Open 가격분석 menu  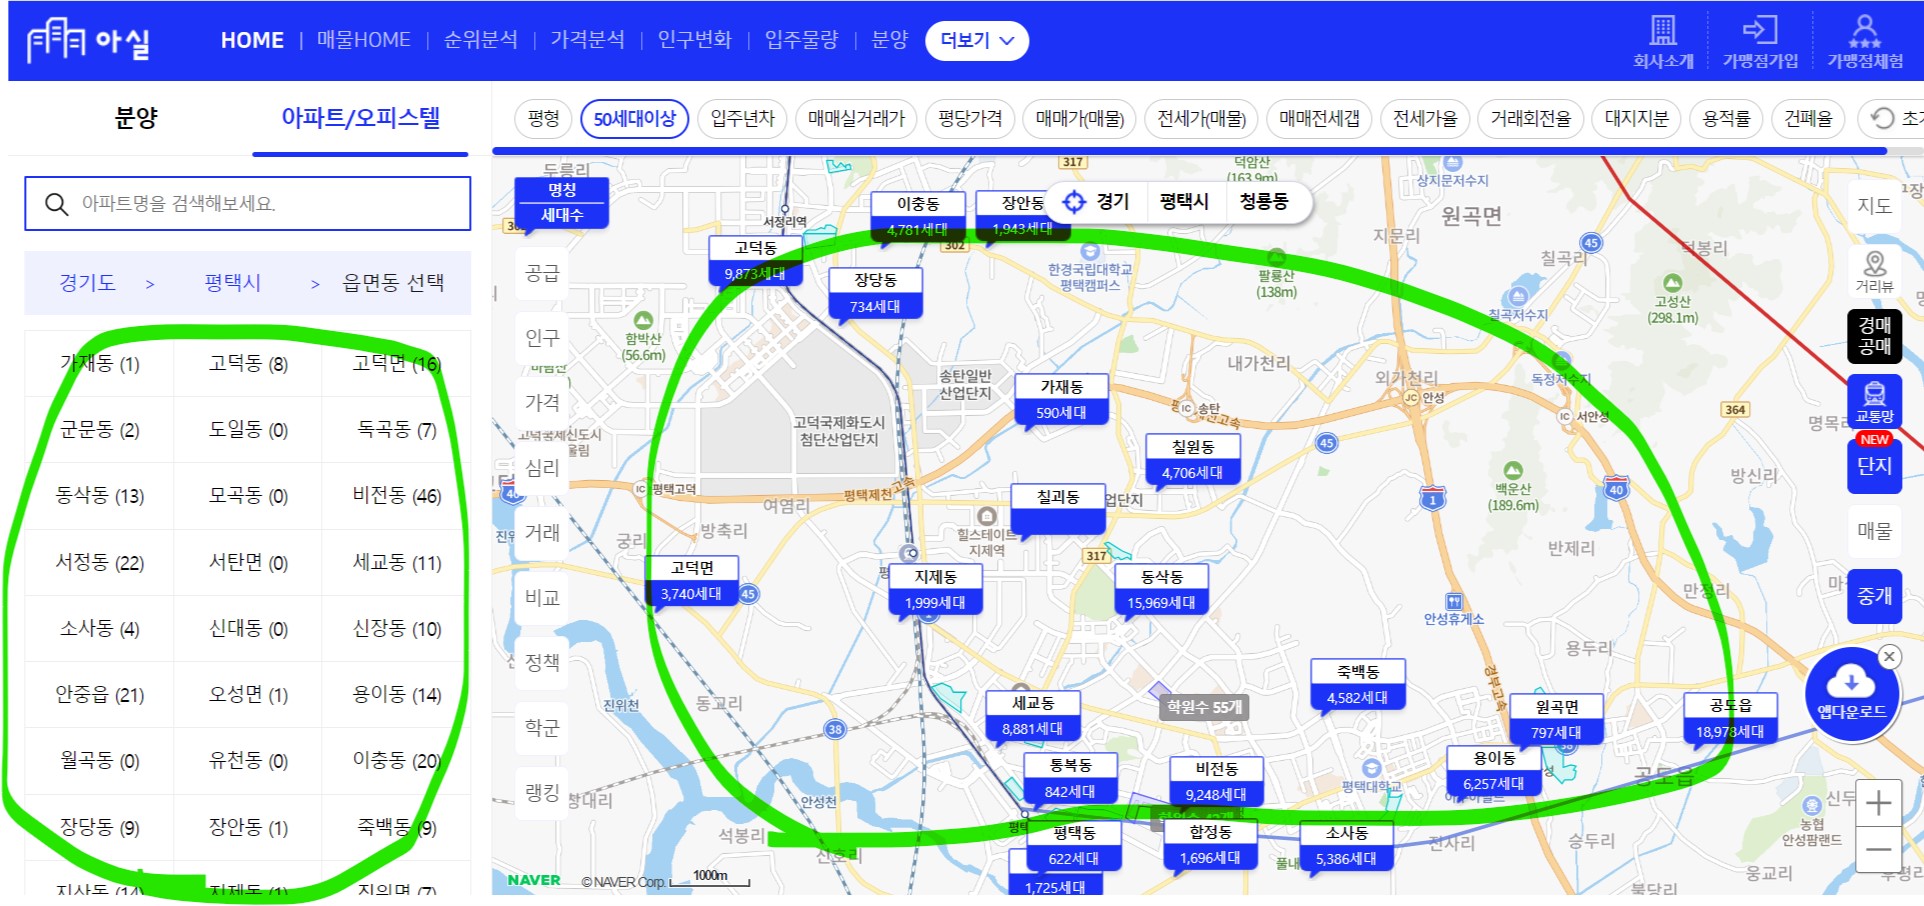(588, 40)
